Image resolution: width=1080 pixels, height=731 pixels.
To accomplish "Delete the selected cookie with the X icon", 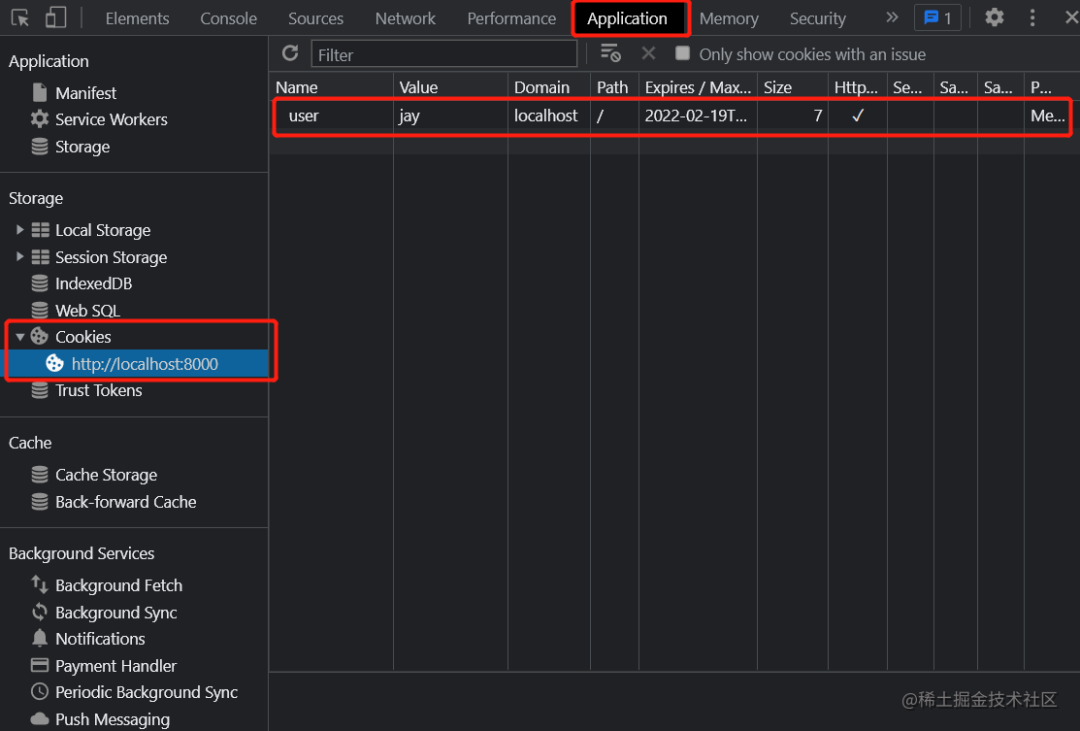I will pyautogui.click(x=648, y=53).
